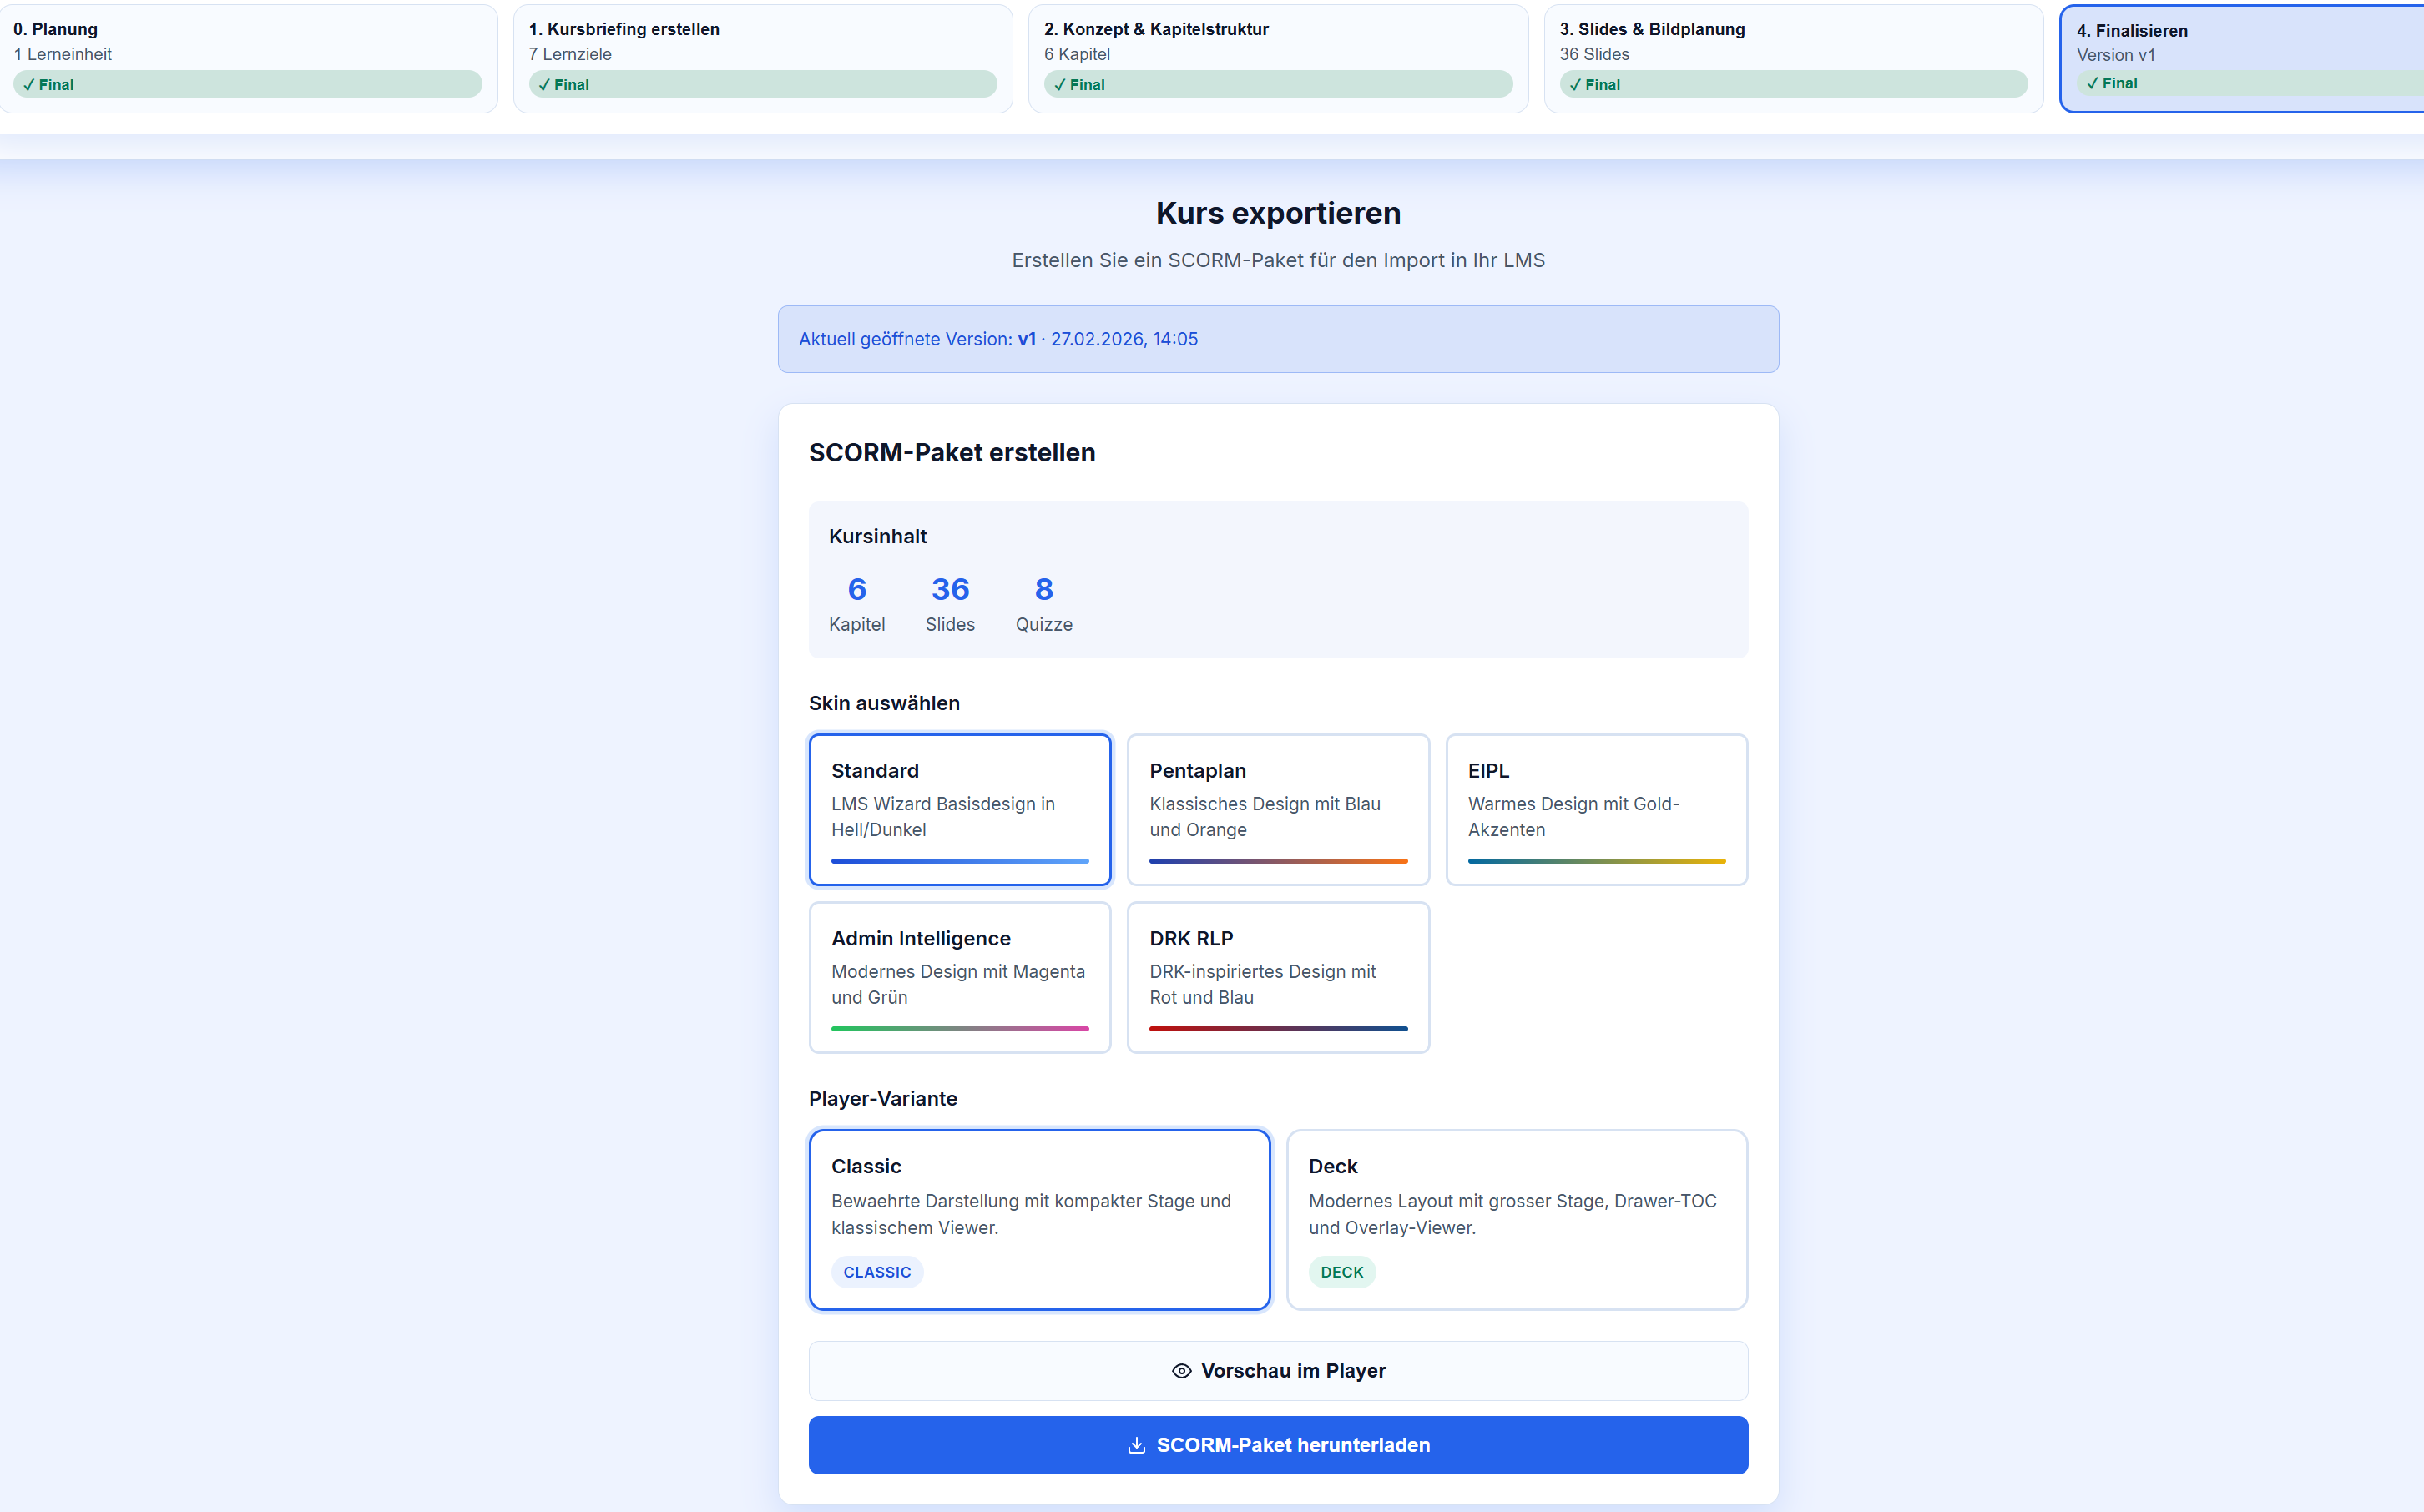Open step 1 Kursbriefing erstellen
The width and height of the screenshot is (2424, 1512).
point(762,57)
